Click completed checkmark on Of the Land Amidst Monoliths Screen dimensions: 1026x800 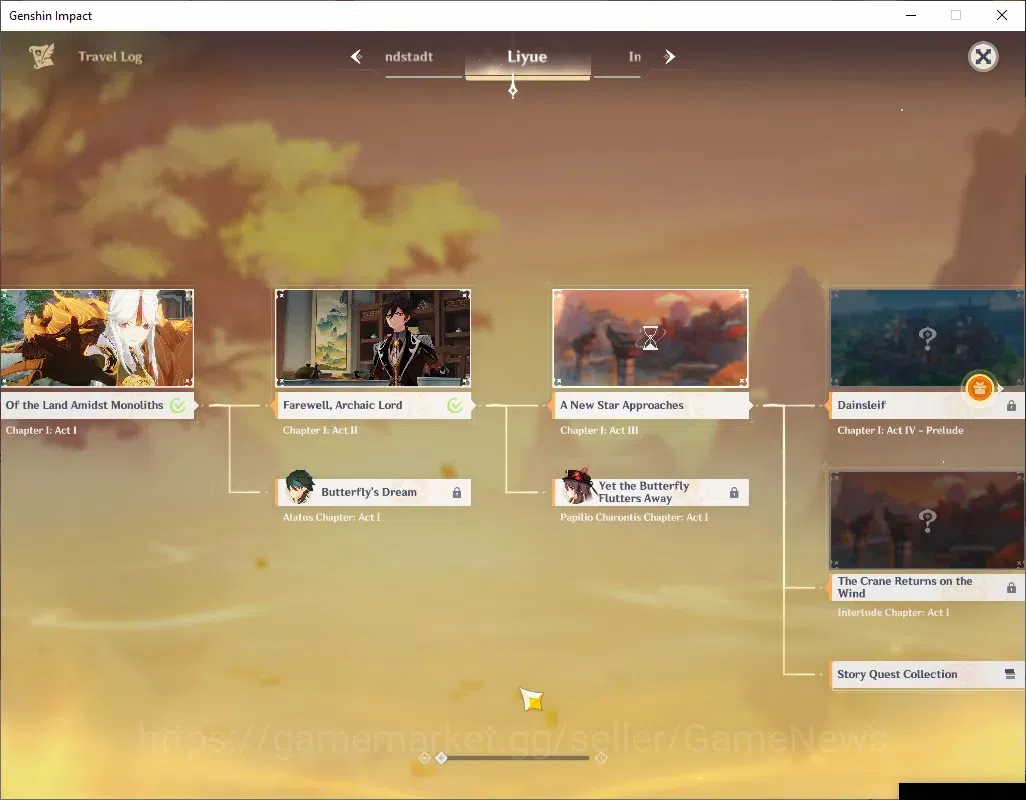[177, 406]
